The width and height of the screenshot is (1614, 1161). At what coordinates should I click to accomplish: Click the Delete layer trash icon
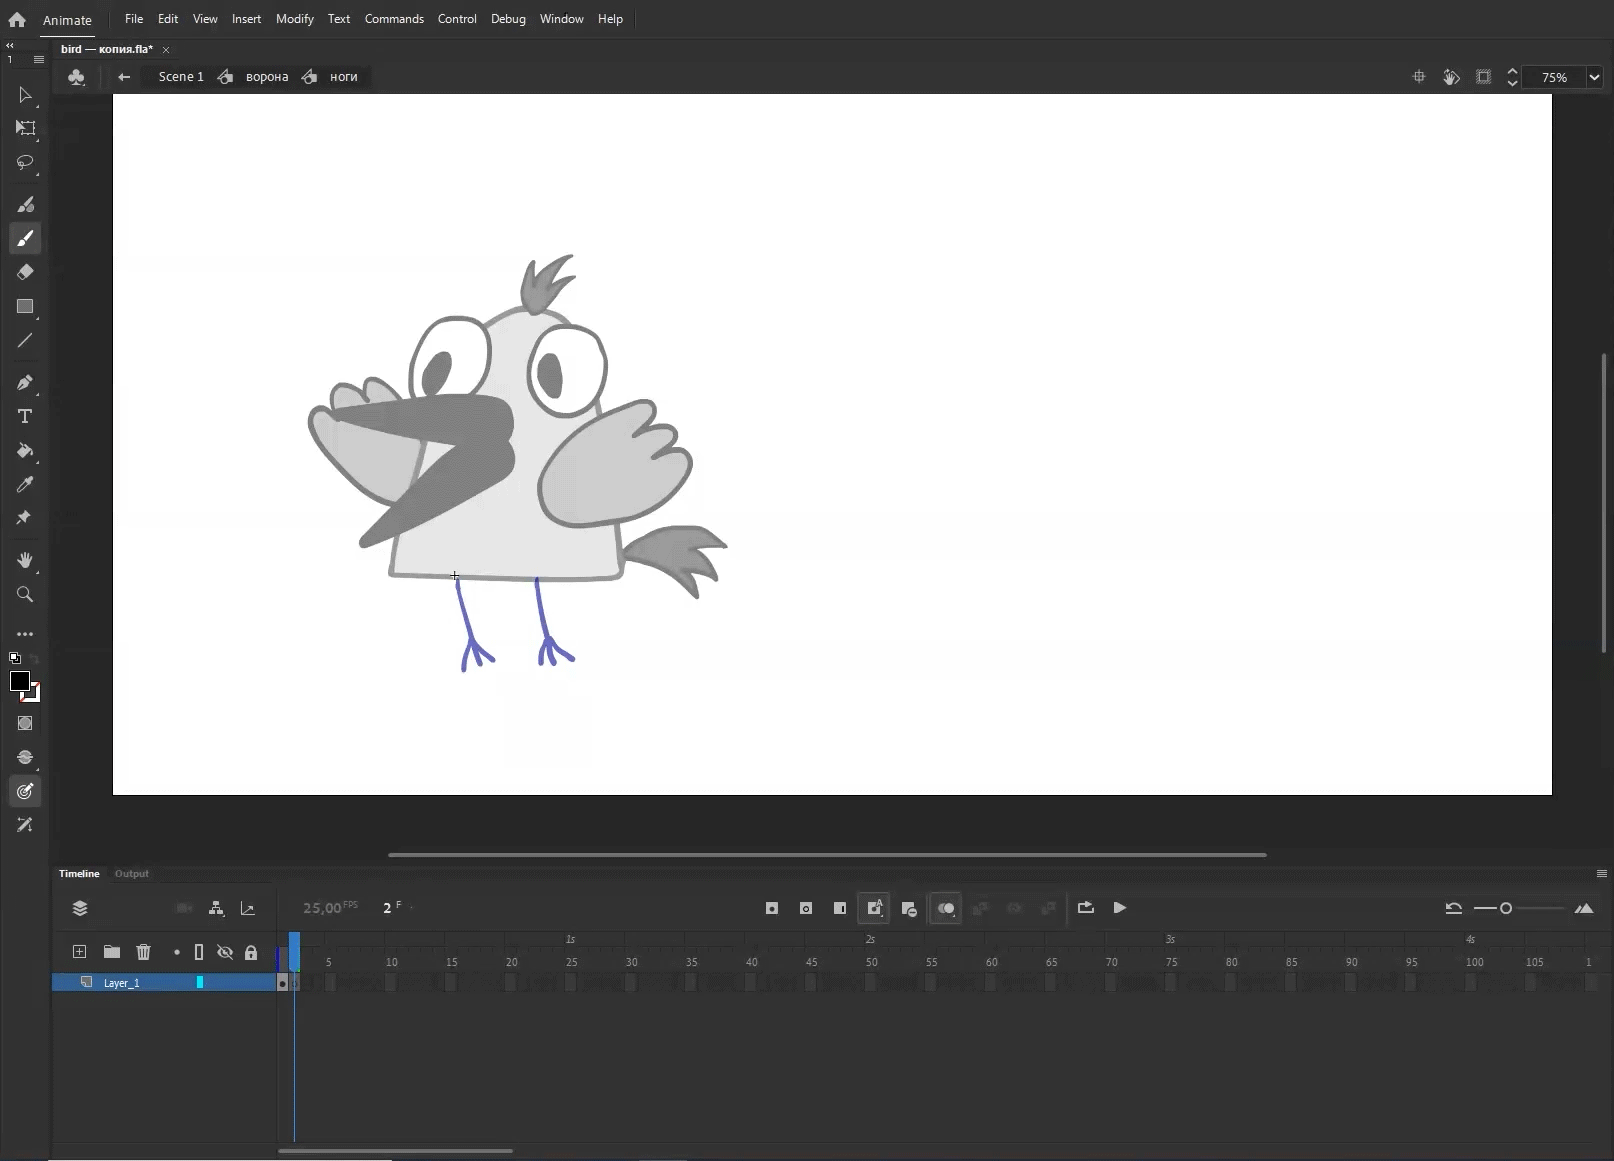click(x=143, y=952)
